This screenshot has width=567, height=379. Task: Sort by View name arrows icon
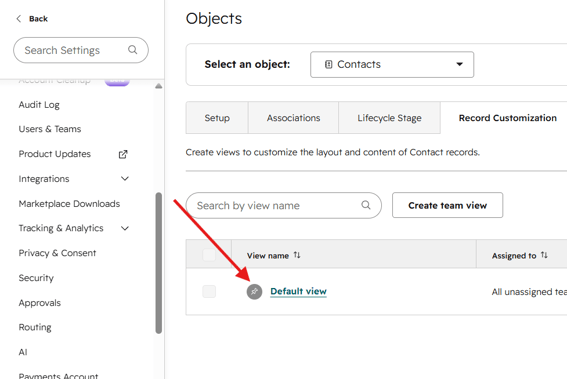click(297, 255)
